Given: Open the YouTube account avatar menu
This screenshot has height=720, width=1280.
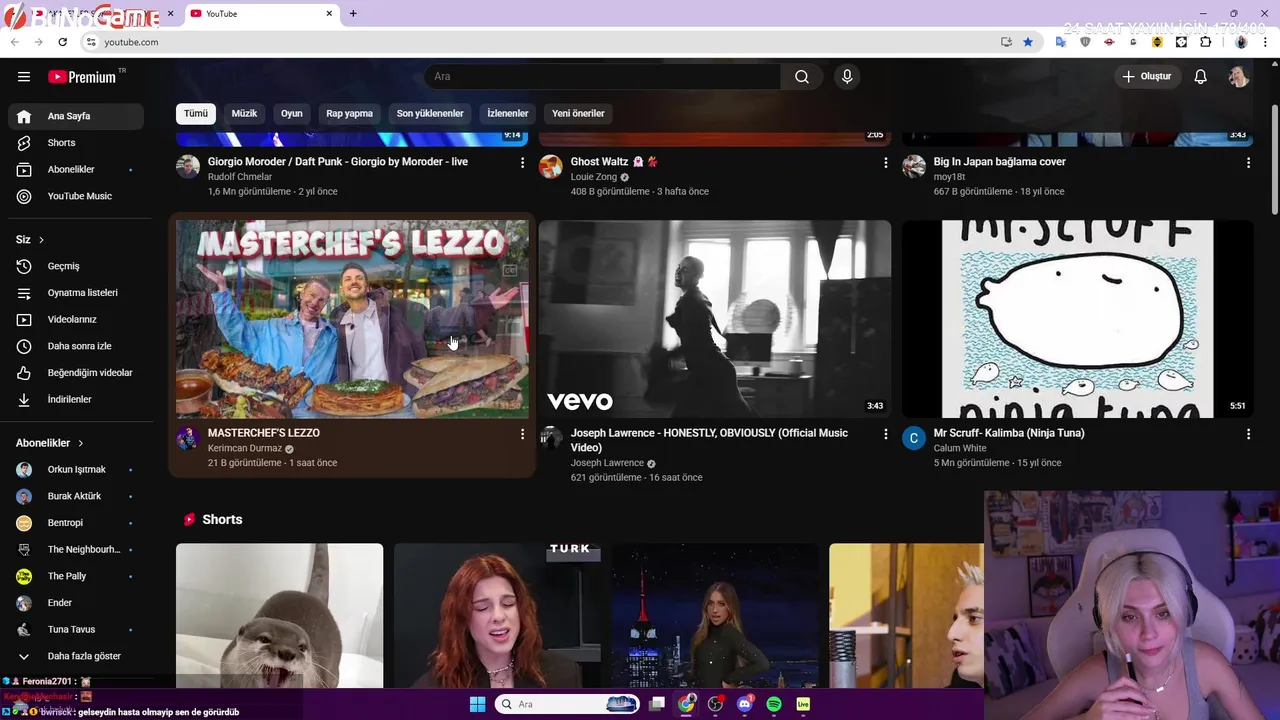Looking at the screenshot, I should (x=1238, y=77).
